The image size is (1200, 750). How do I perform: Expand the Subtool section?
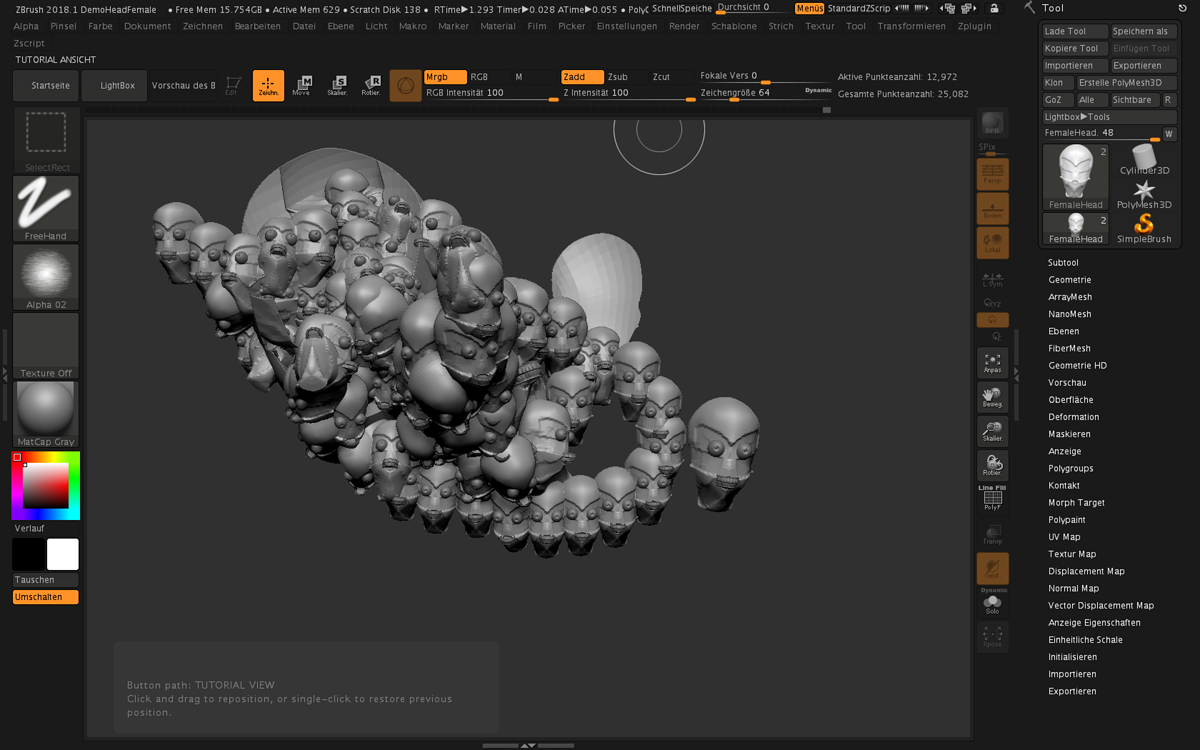1063,263
